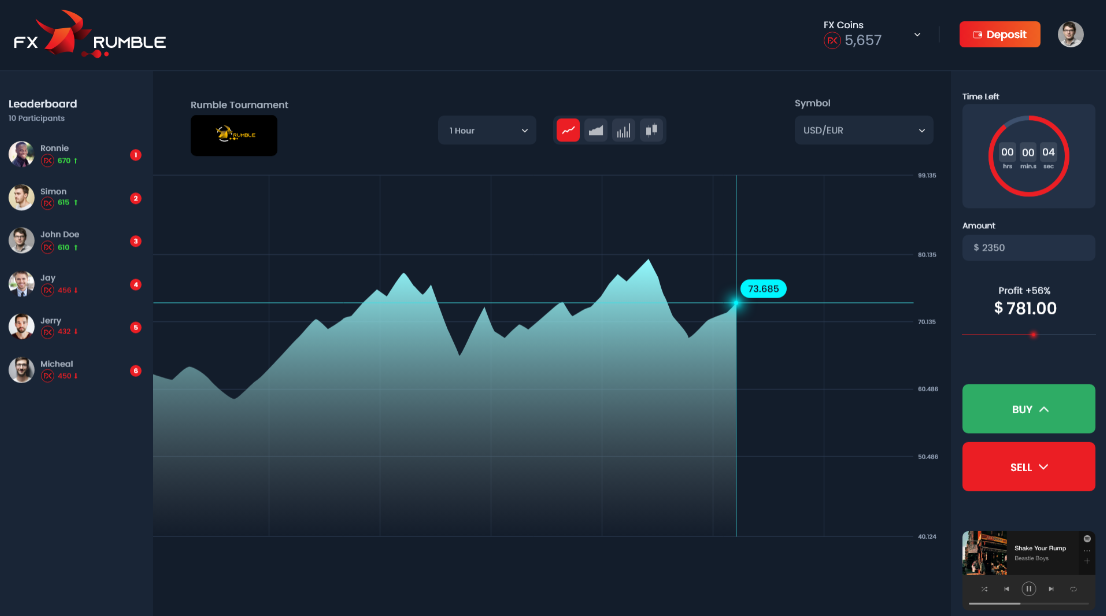1106x616 pixels.
Task: Add song with the plus icon
Action: coord(1087,561)
